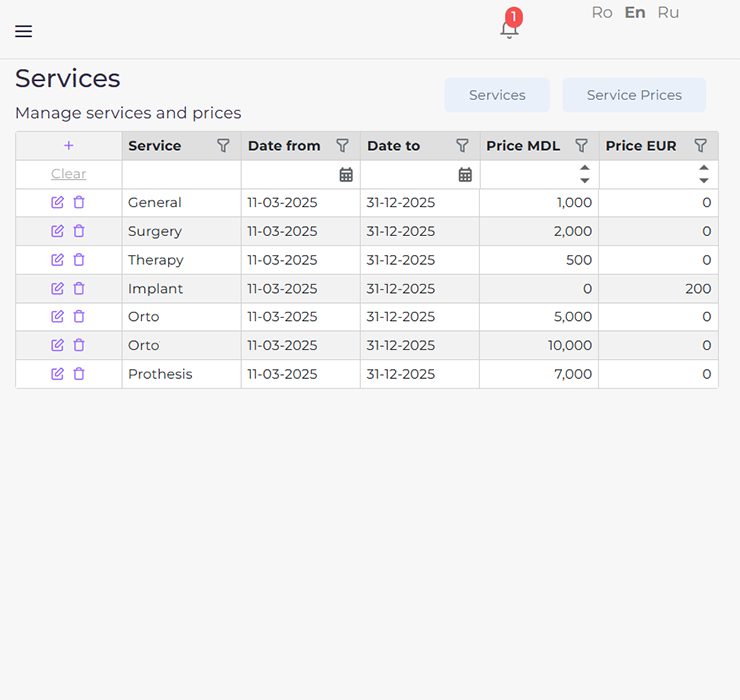Select the 1,000 price cell
Screen dimensions: 740x700
pyautogui.click(x=539, y=203)
